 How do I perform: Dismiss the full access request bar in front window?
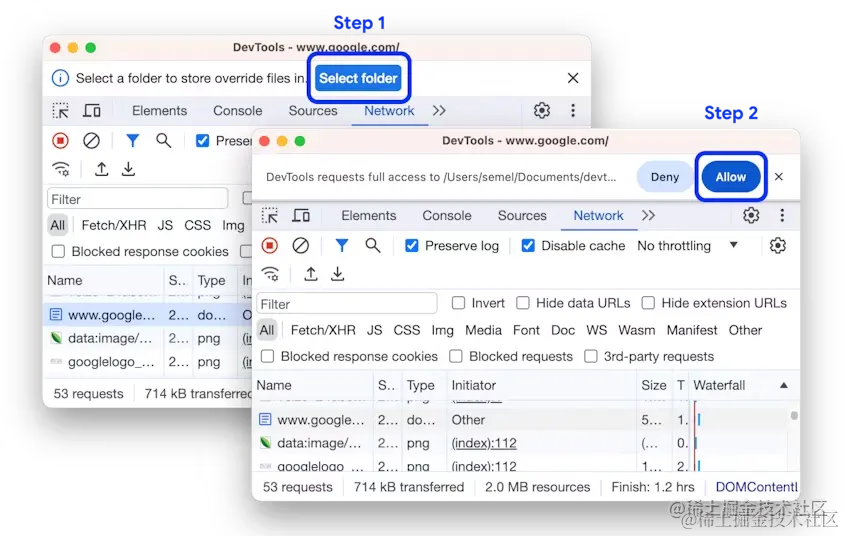coord(779,177)
